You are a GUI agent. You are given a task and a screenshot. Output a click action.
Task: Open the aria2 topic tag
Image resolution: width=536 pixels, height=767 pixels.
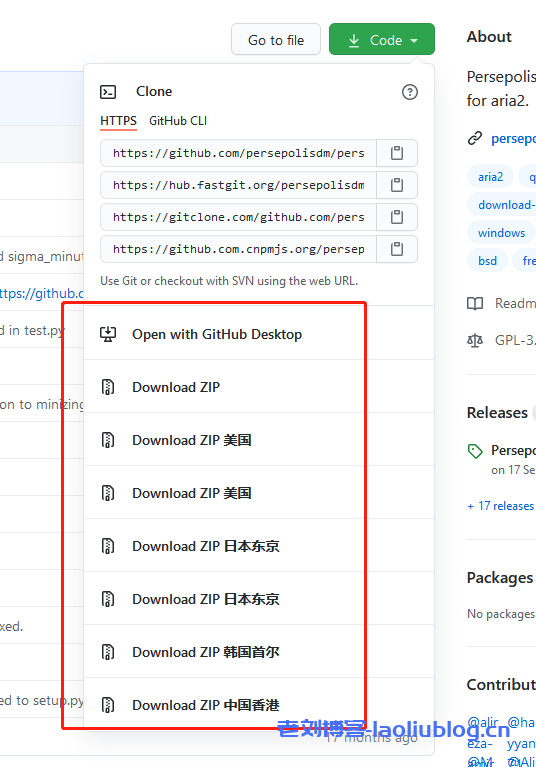click(491, 177)
